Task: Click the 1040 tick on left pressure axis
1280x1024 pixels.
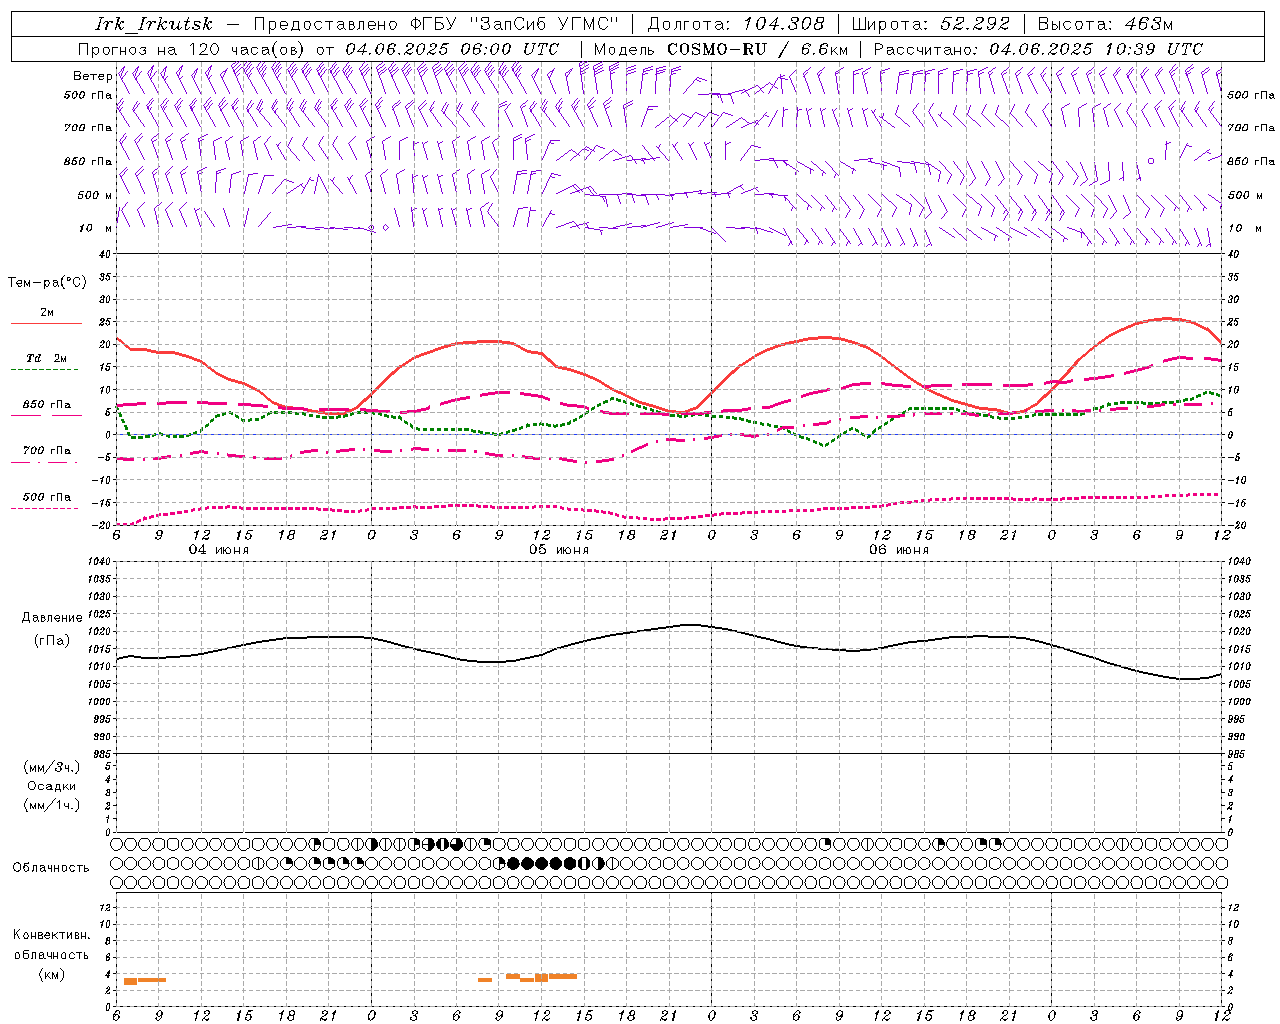Action: (100, 562)
